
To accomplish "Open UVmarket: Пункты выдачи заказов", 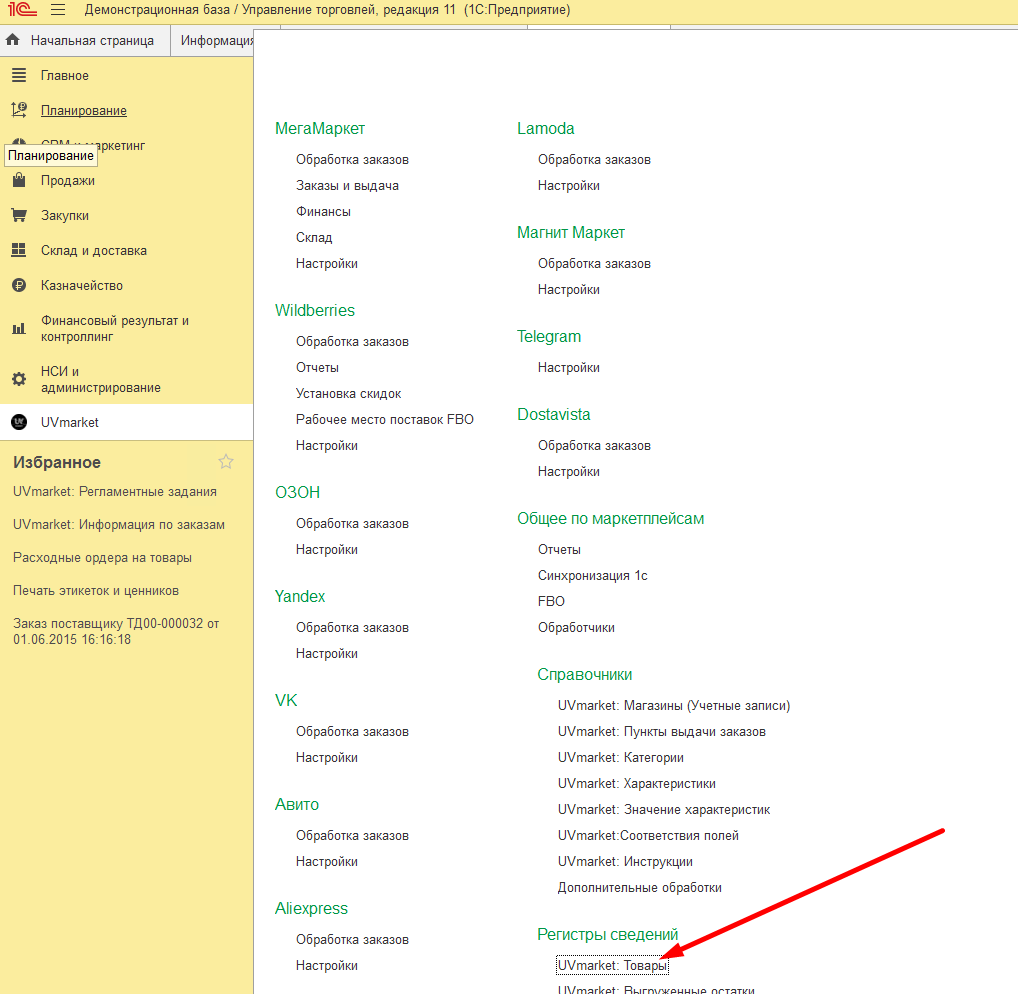I will [x=662, y=731].
